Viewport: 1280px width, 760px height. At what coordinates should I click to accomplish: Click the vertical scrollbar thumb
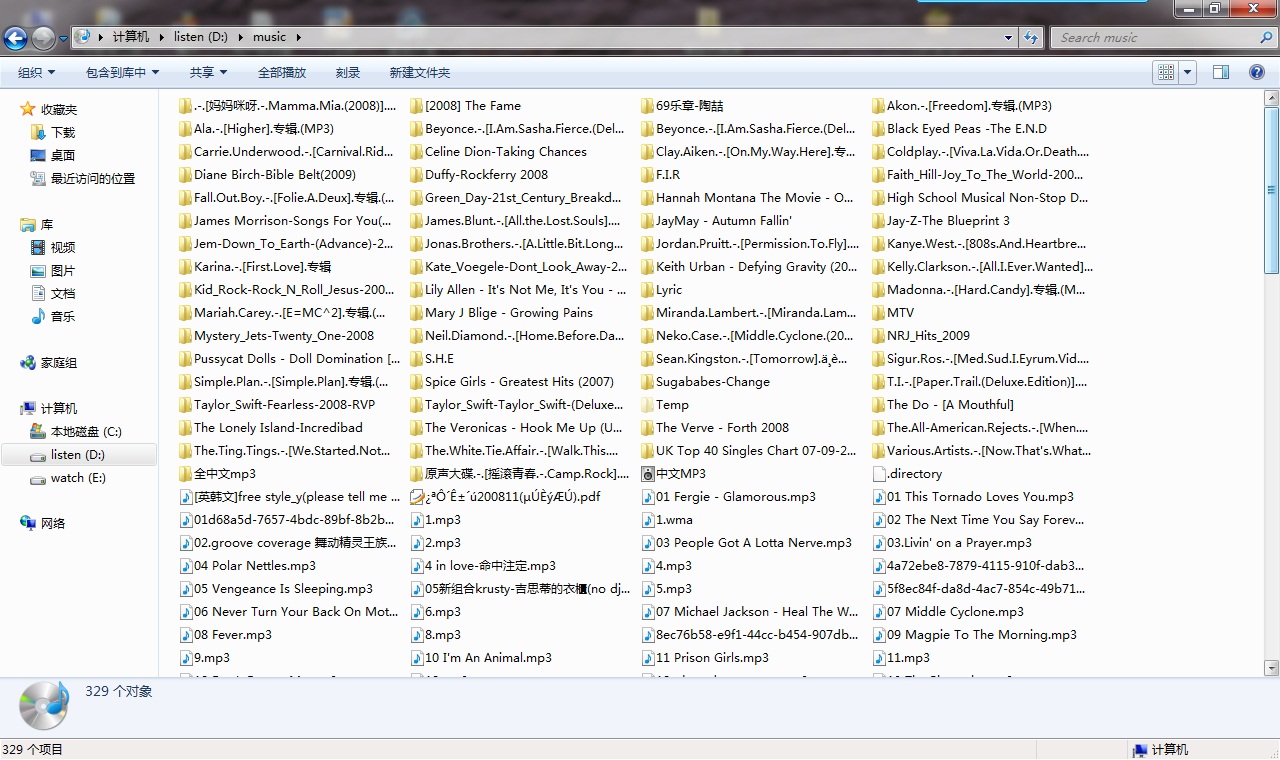(x=1271, y=189)
